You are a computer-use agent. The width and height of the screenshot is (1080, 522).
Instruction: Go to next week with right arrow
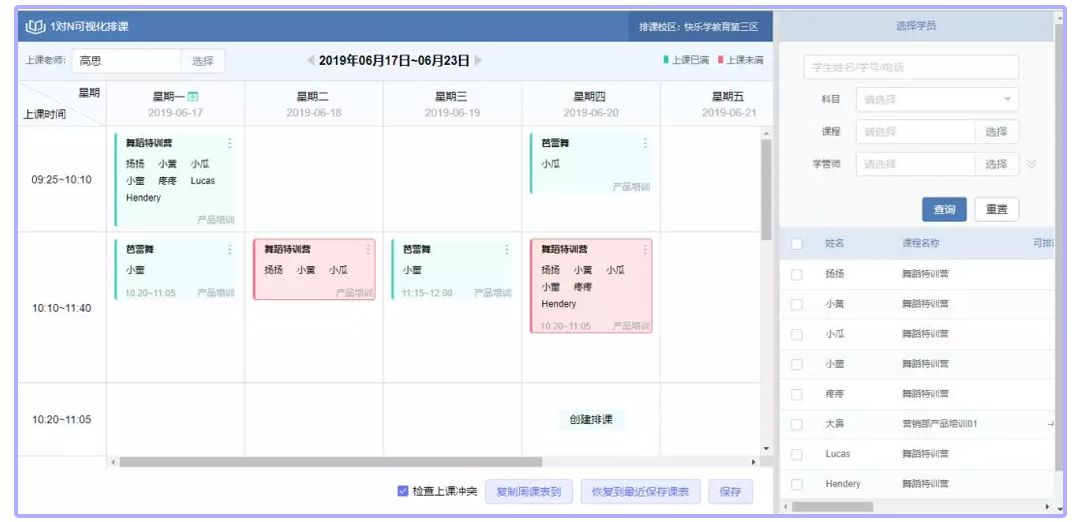(x=478, y=61)
